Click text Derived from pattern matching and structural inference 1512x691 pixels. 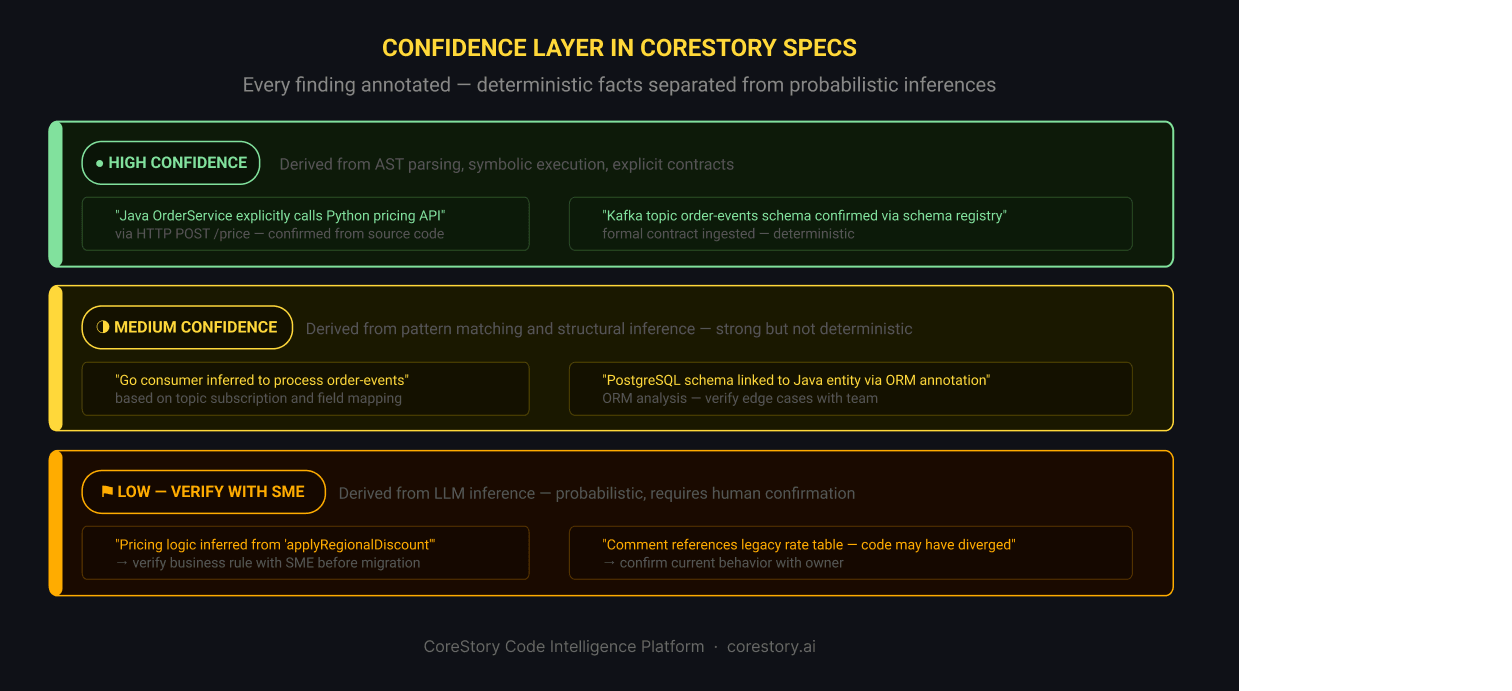(x=609, y=329)
